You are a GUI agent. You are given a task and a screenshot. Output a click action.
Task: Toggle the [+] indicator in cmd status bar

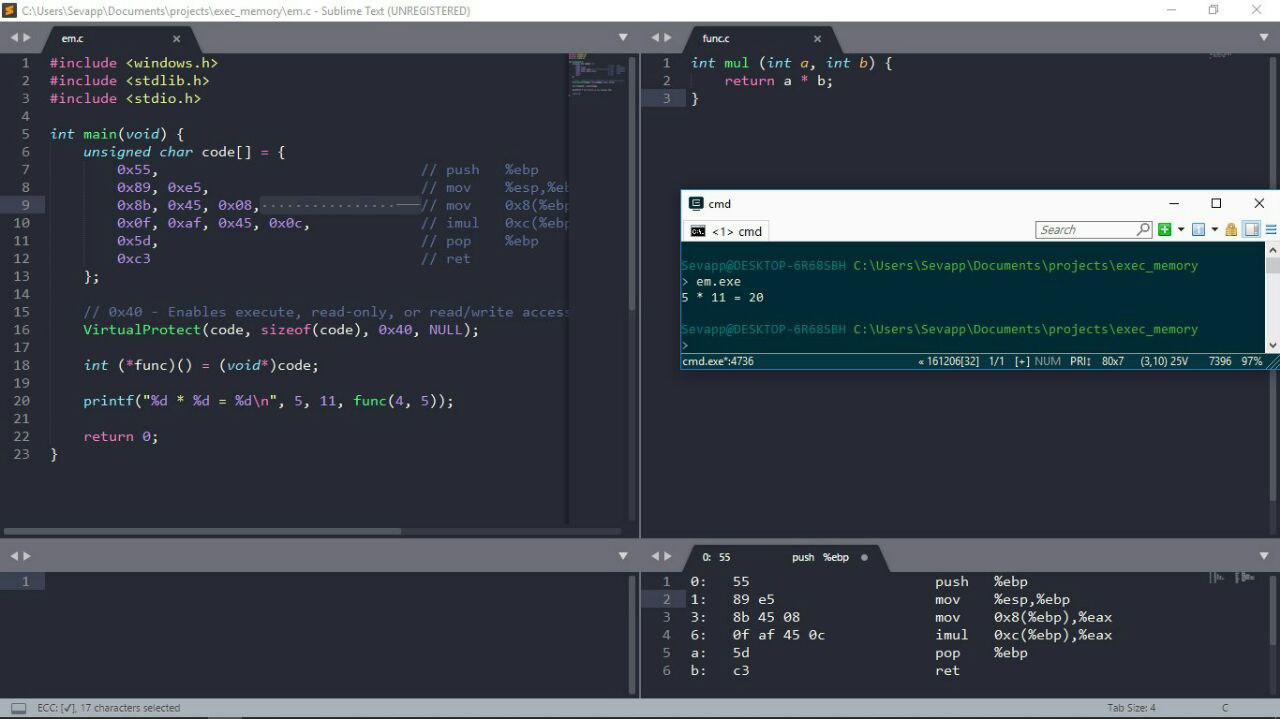coord(1021,361)
